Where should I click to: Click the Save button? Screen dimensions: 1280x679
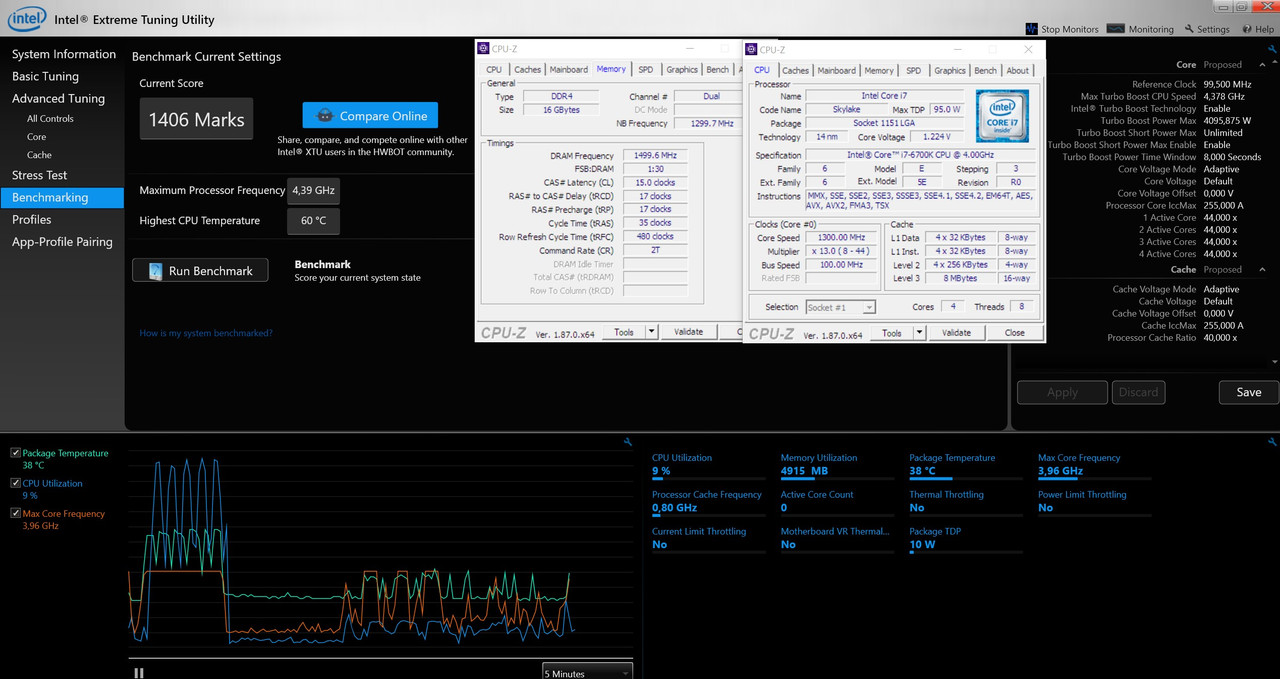[1248, 392]
